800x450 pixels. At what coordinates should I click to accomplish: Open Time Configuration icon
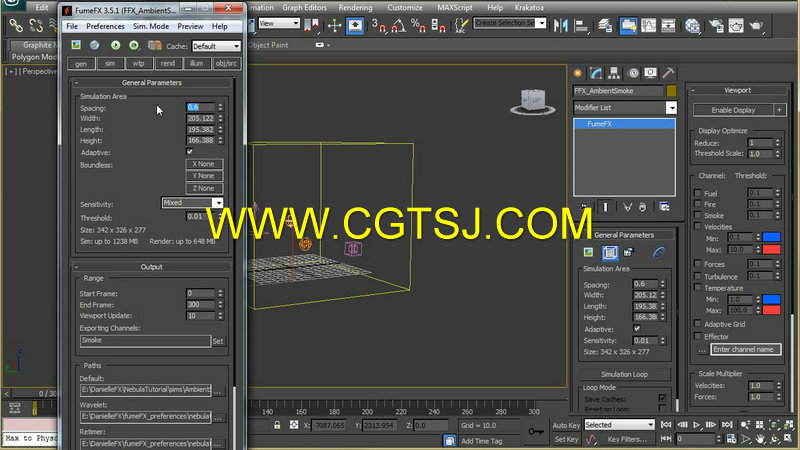(x=732, y=438)
